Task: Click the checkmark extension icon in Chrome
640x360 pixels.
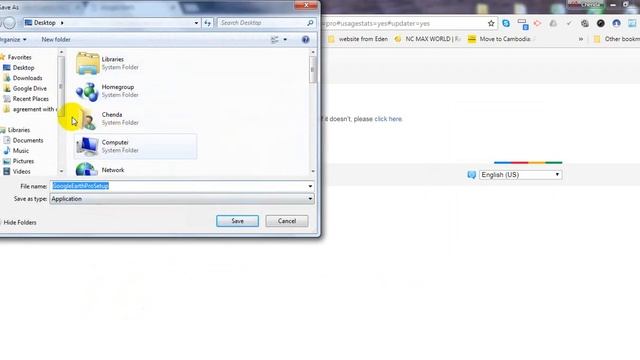Action: 569,24
